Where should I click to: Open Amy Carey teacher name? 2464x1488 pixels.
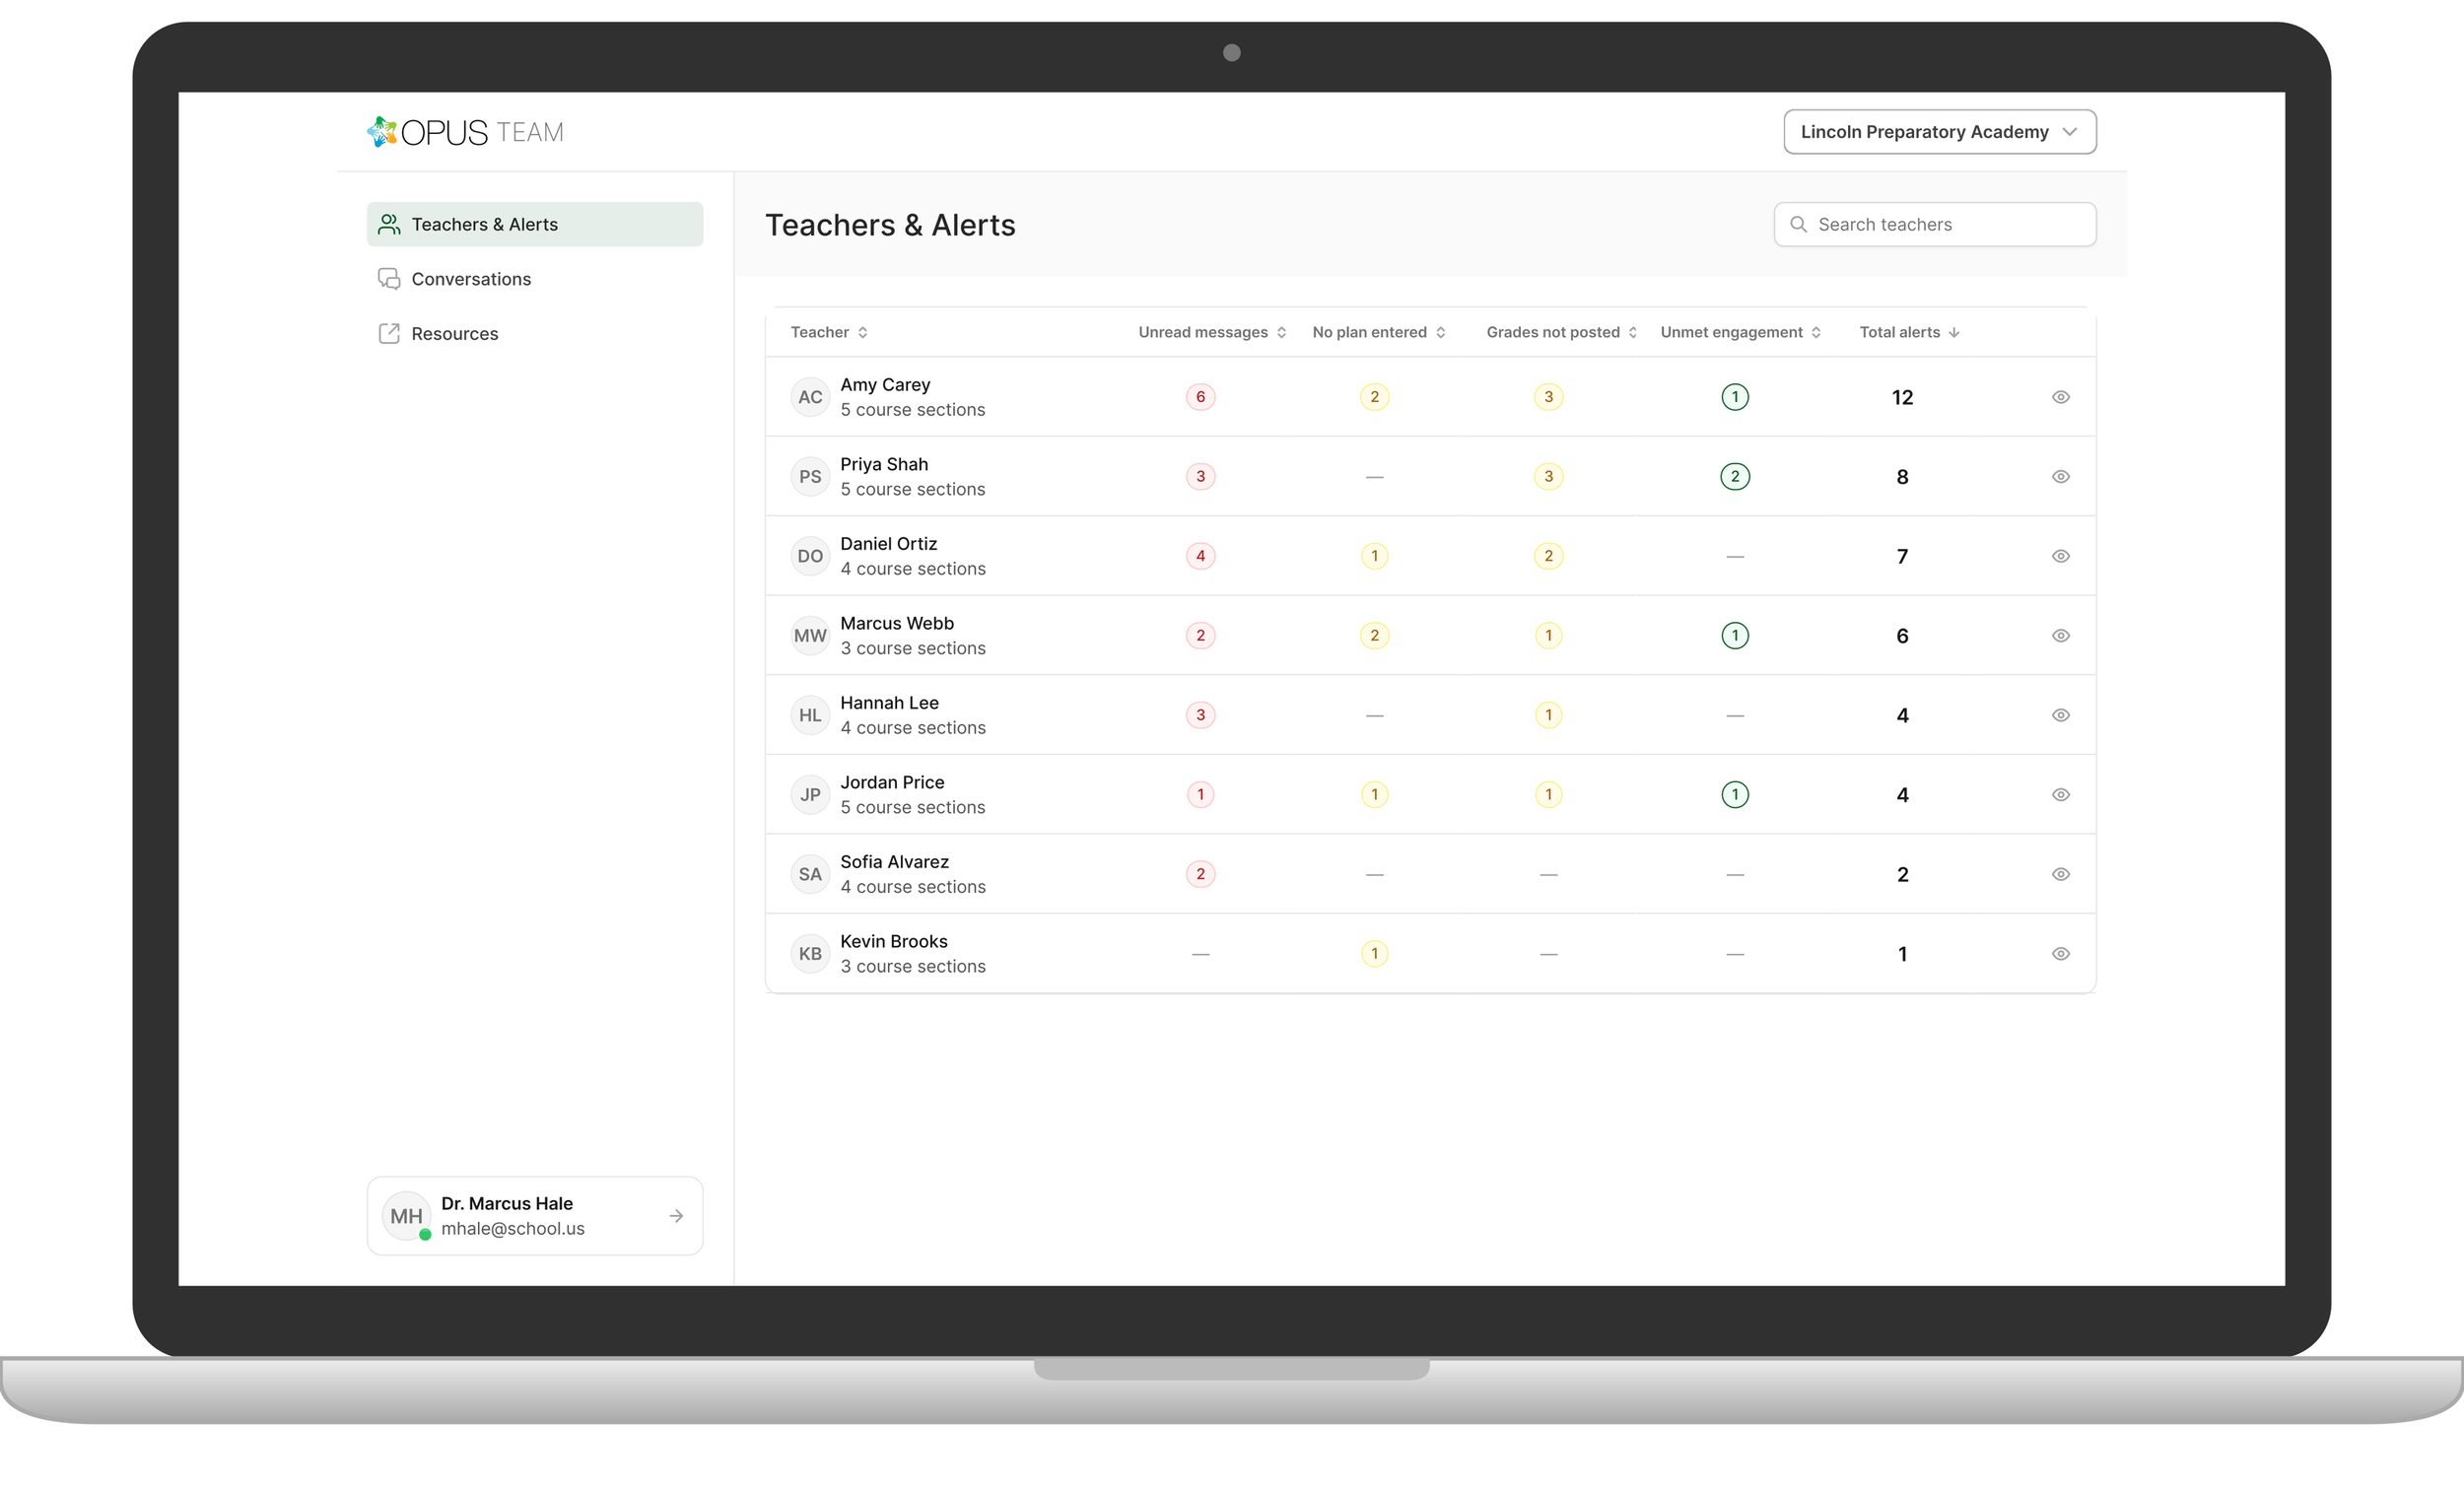tap(885, 385)
